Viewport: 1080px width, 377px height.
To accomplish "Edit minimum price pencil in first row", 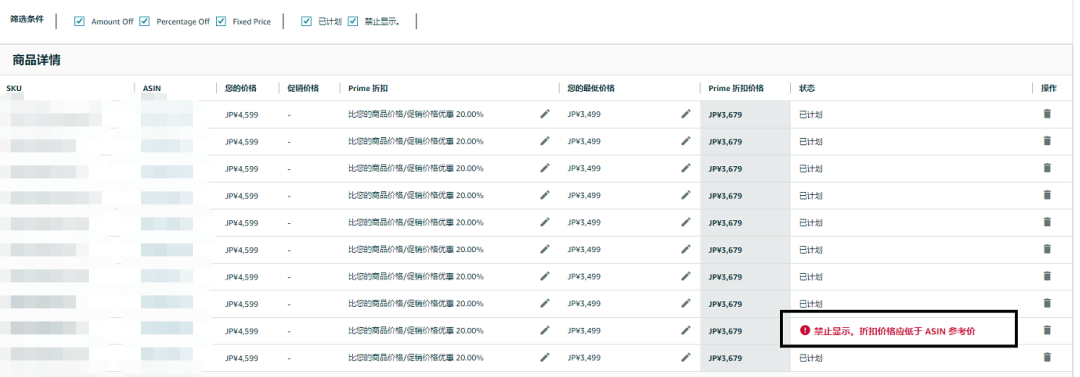I will pyautogui.click(x=685, y=114).
